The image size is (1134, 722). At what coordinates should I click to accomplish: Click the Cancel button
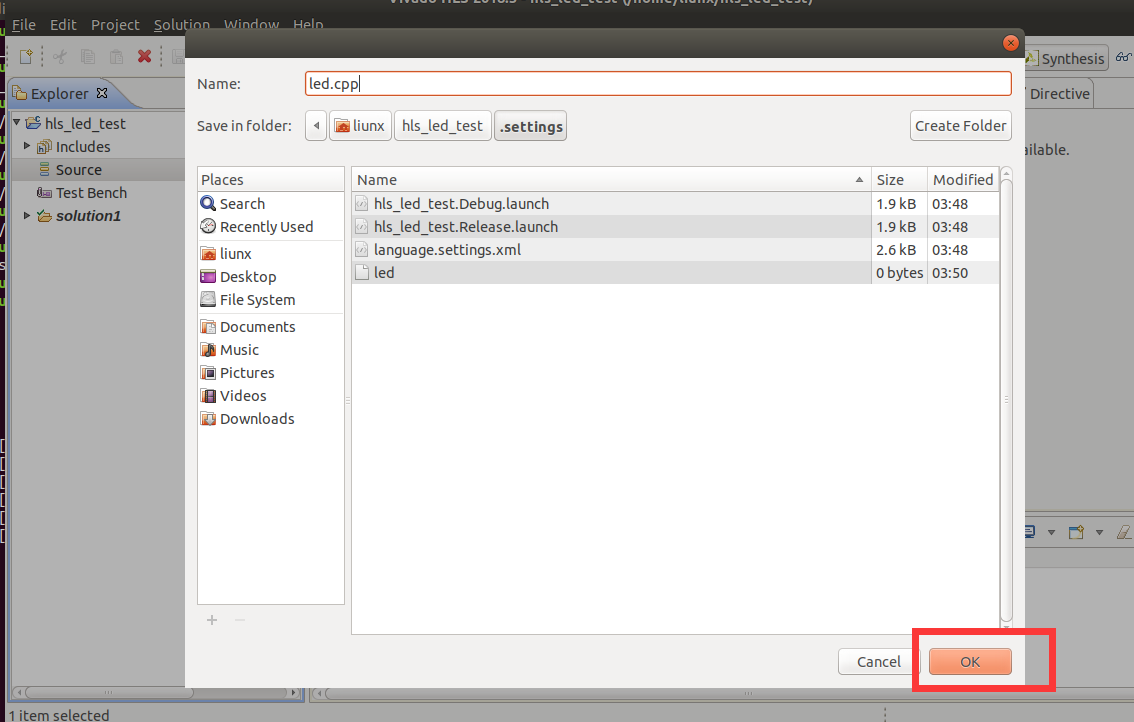(x=879, y=662)
